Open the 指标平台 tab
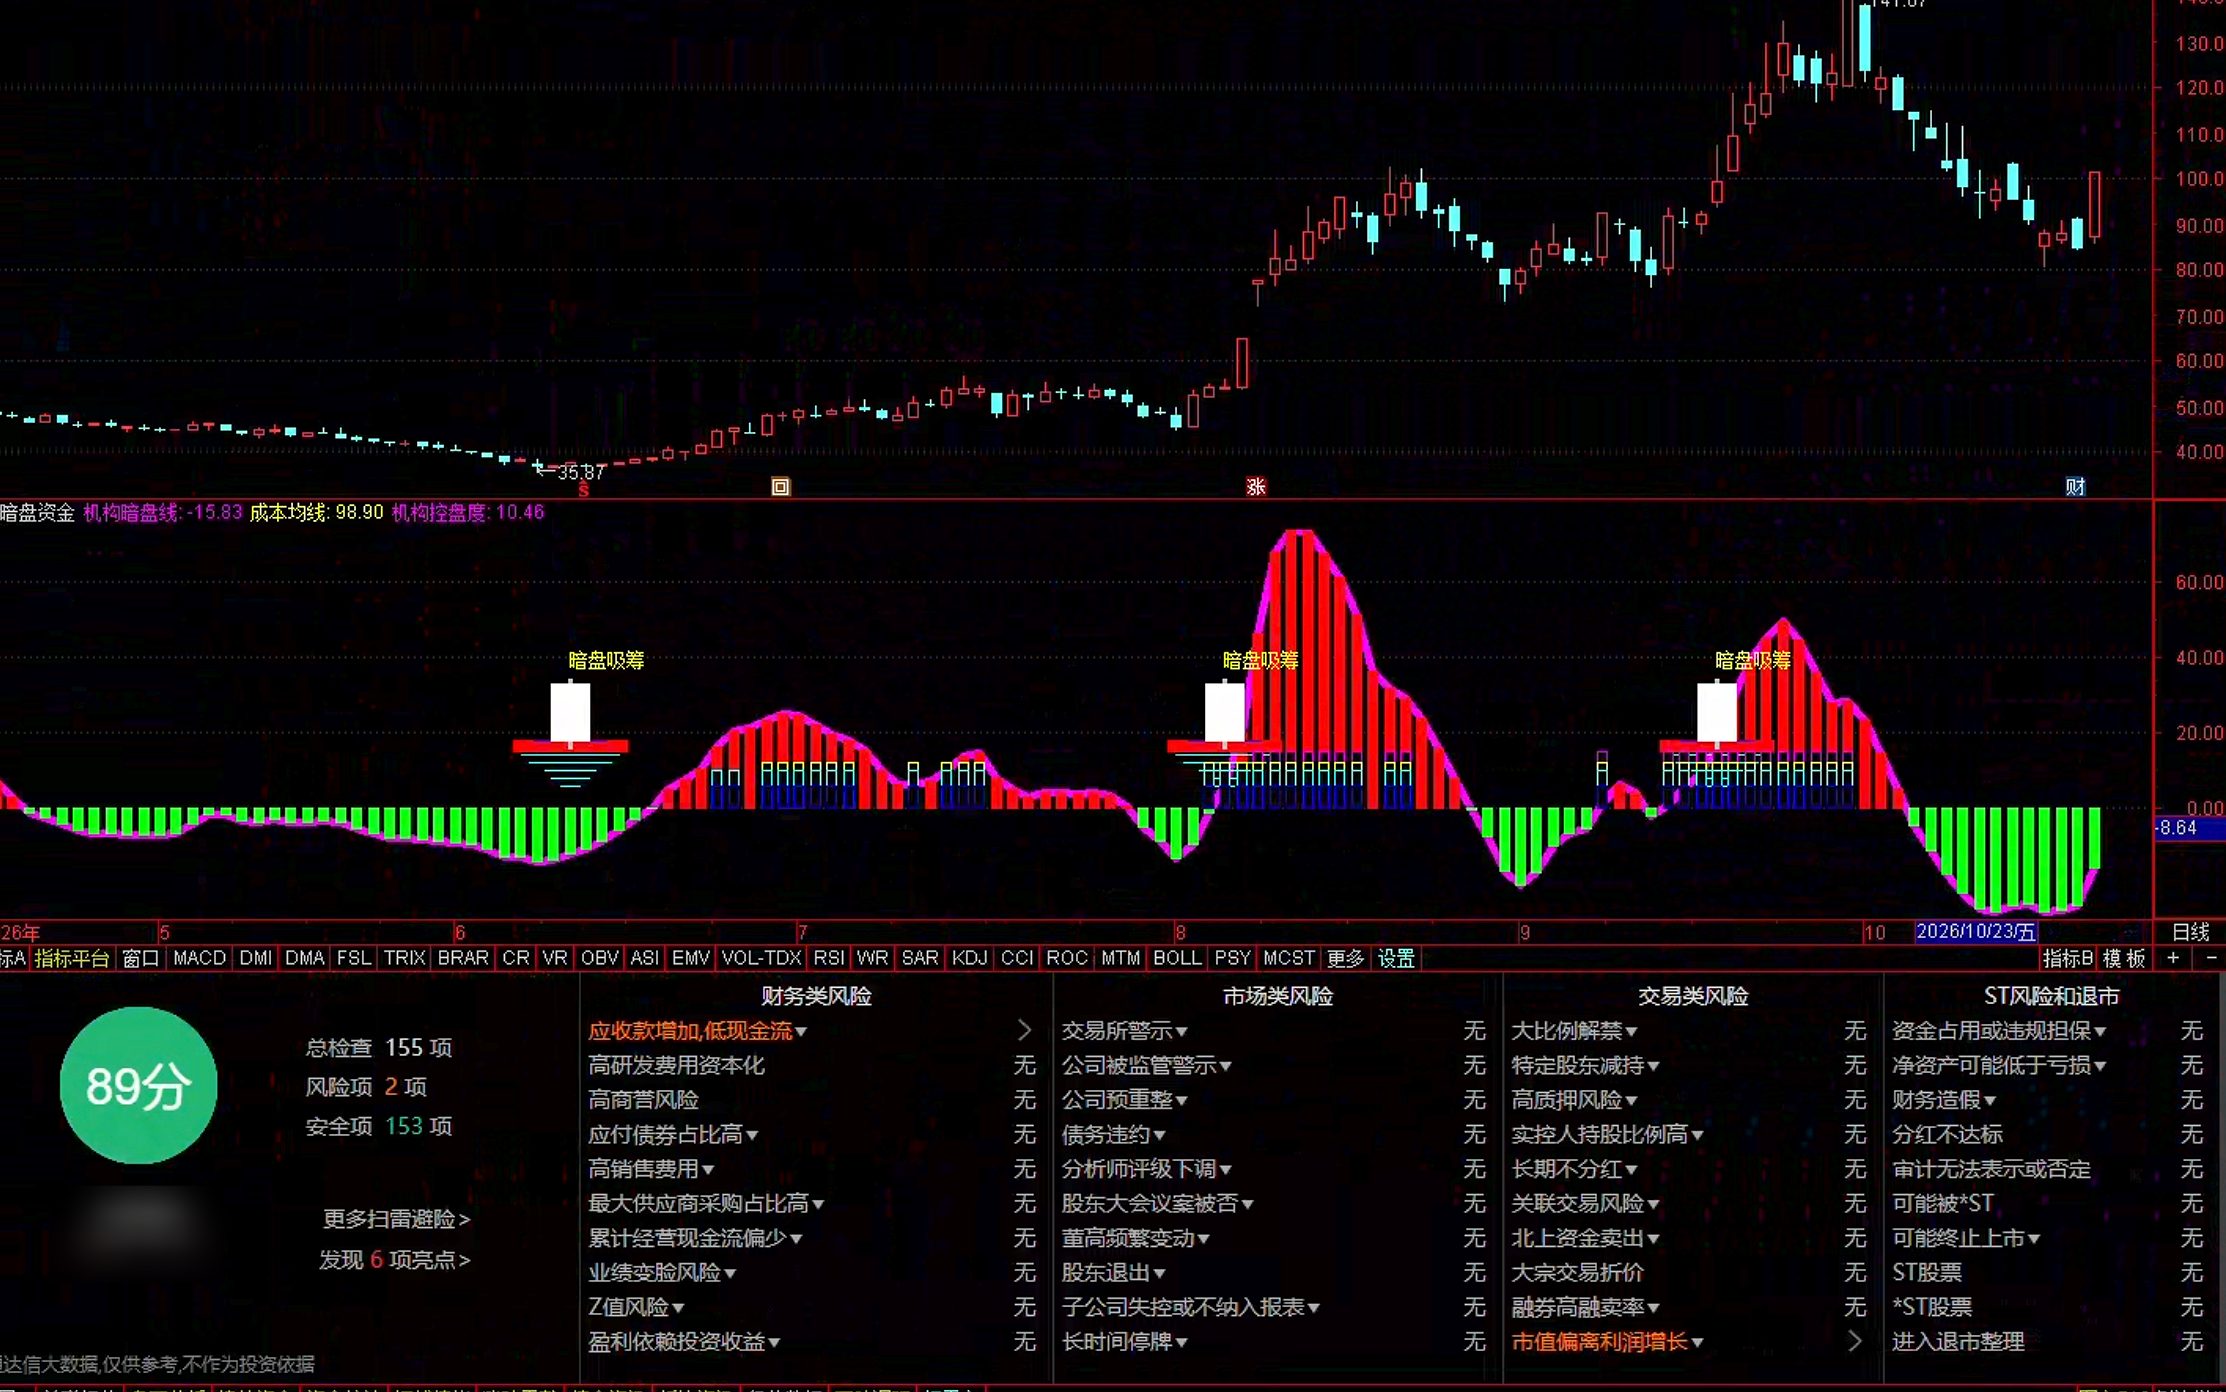2226x1392 pixels. click(x=72, y=958)
